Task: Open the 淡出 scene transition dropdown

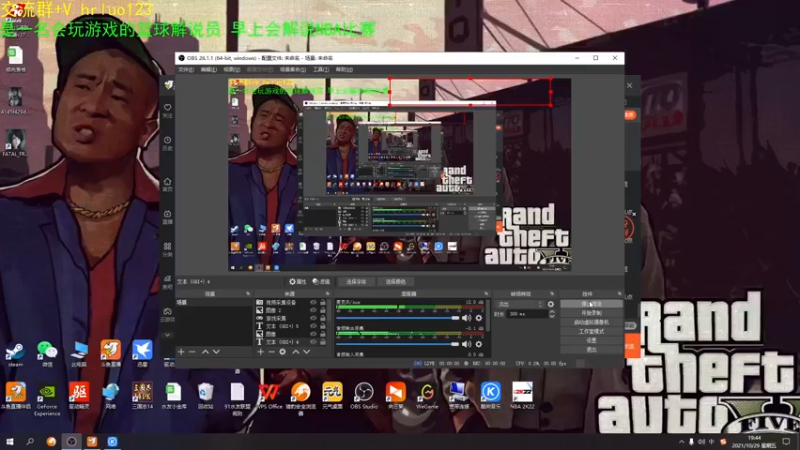Action: click(520, 304)
